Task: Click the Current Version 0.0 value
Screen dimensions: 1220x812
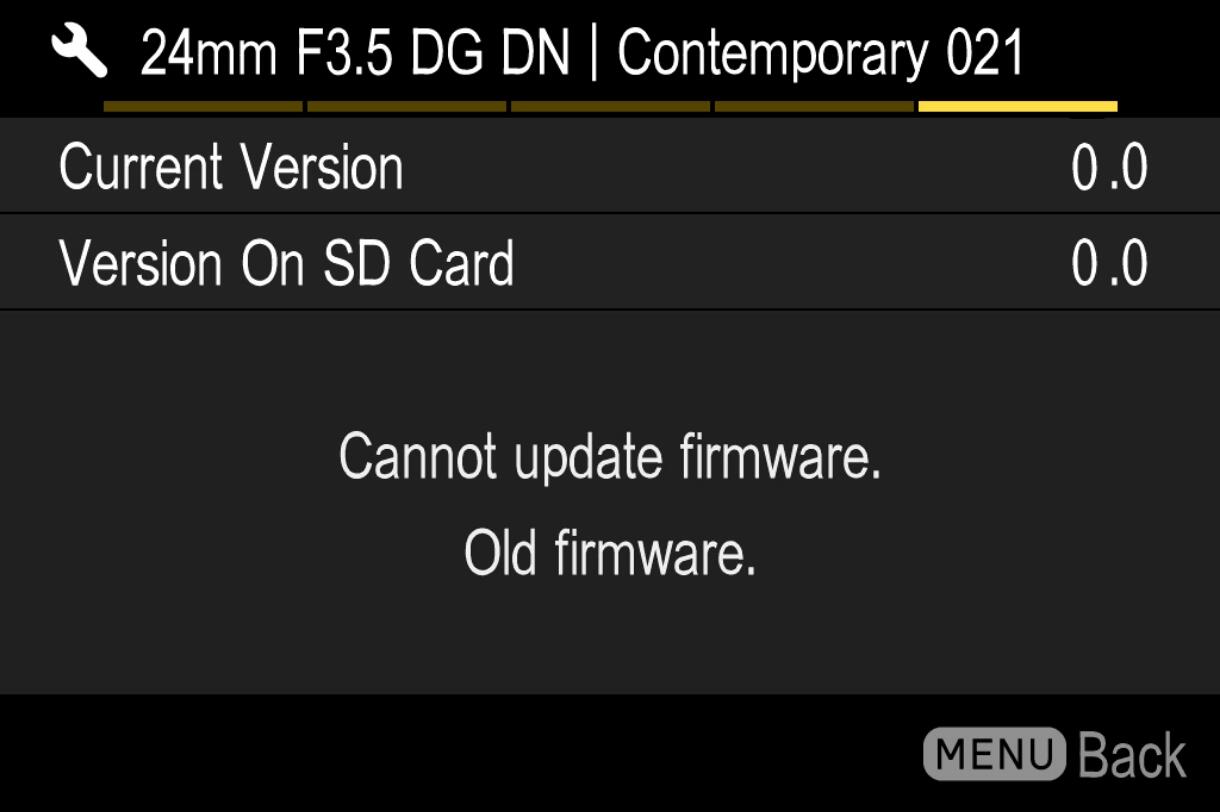Action: point(1109,168)
